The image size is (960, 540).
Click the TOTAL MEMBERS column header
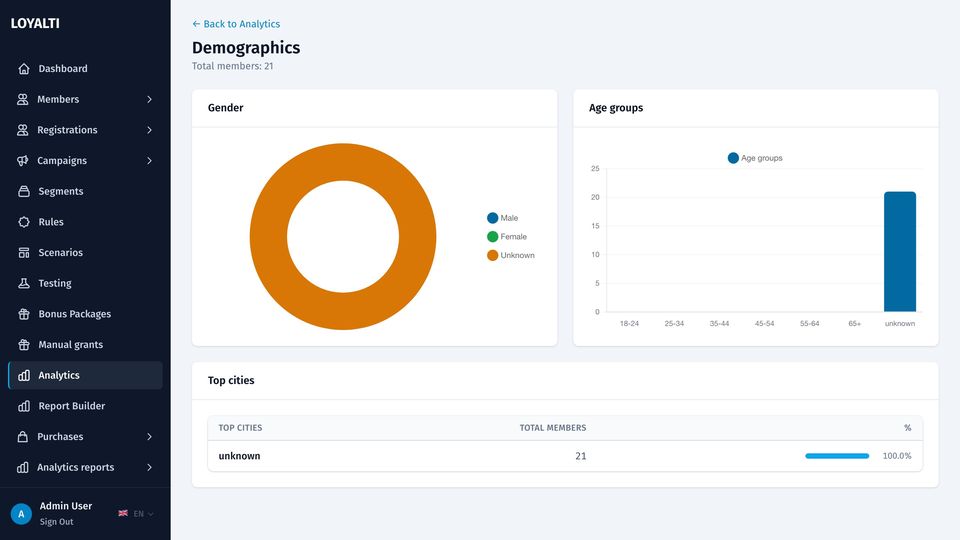click(x=553, y=428)
